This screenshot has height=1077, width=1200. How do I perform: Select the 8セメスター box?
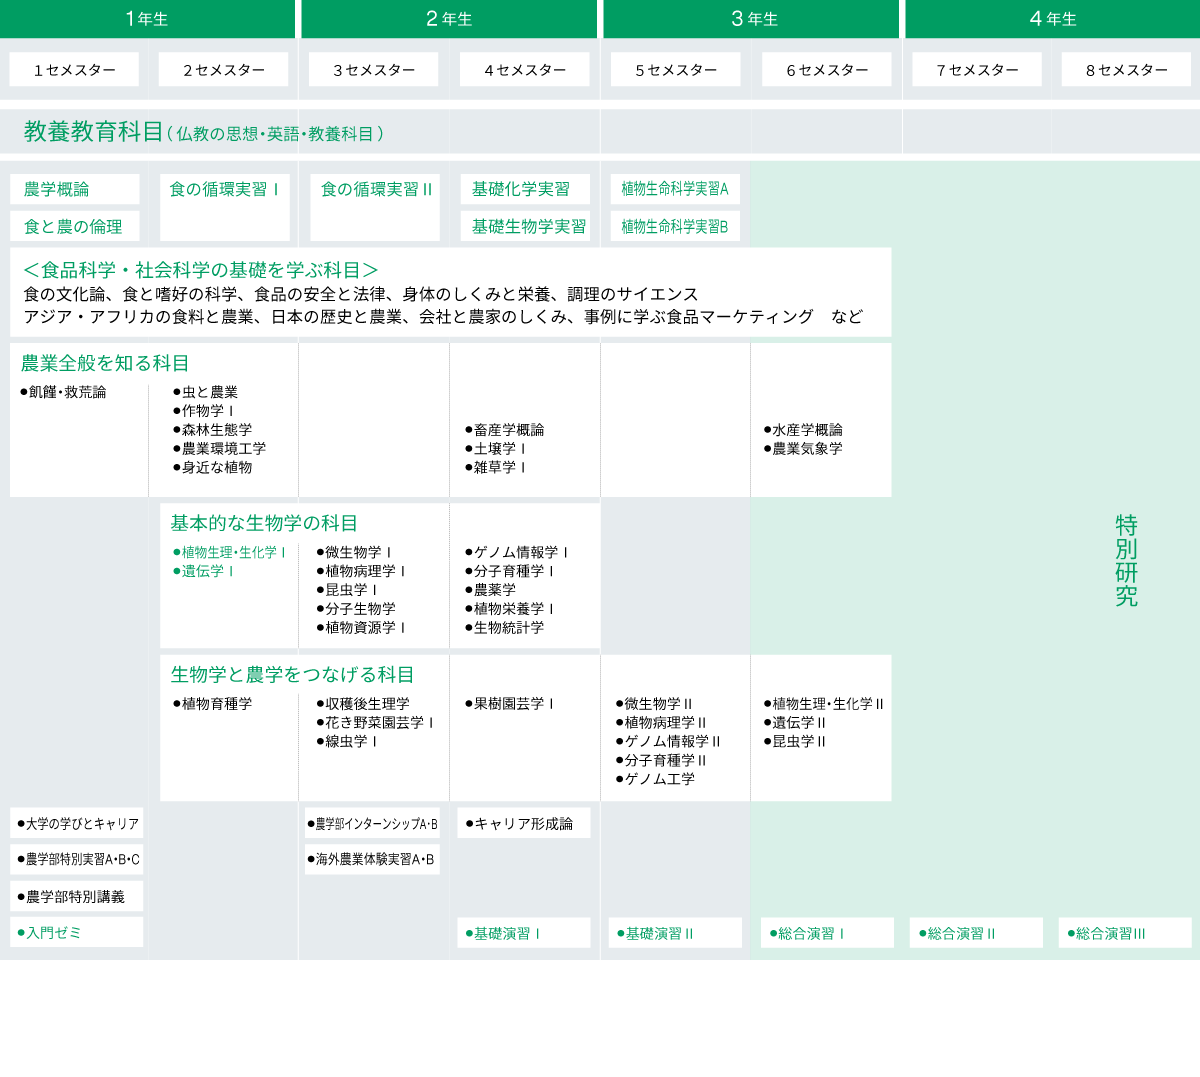(x=1127, y=70)
